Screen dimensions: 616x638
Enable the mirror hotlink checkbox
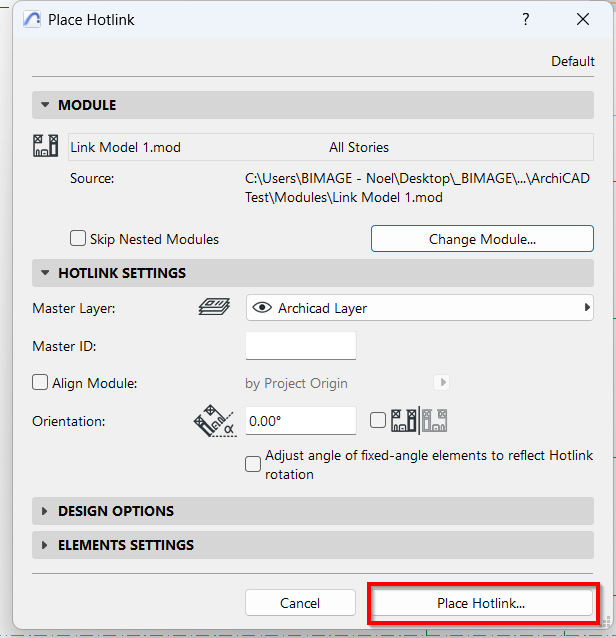point(378,421)
